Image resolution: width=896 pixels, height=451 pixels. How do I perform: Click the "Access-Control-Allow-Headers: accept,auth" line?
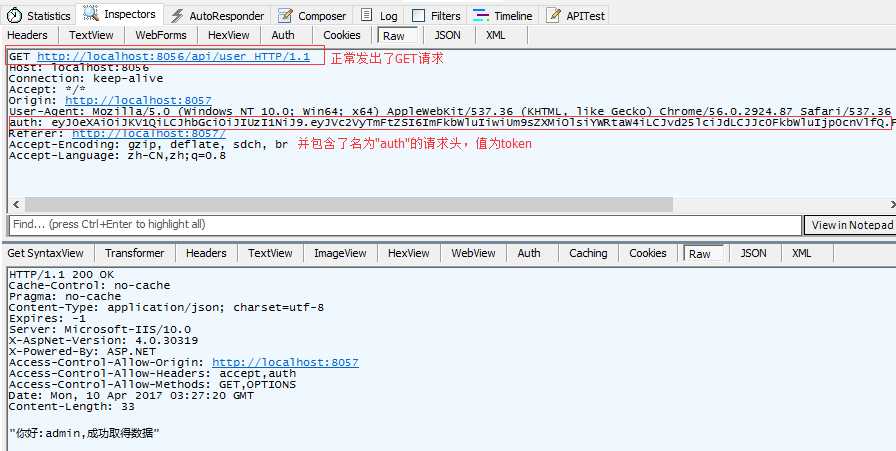[x=152, y=373]
